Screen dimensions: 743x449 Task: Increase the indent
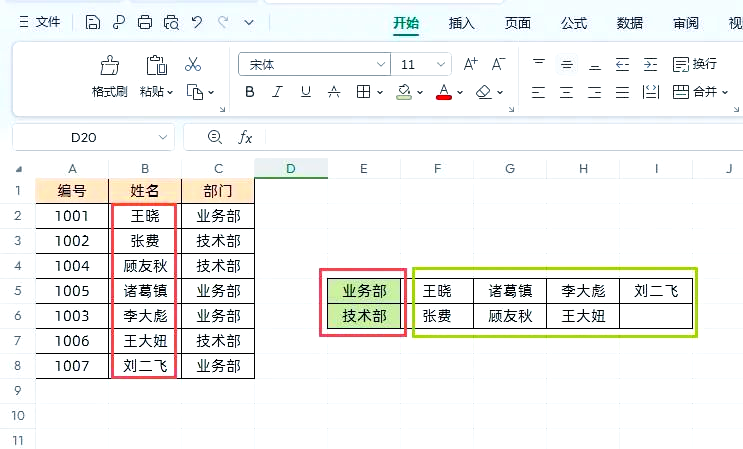[651, 64]
